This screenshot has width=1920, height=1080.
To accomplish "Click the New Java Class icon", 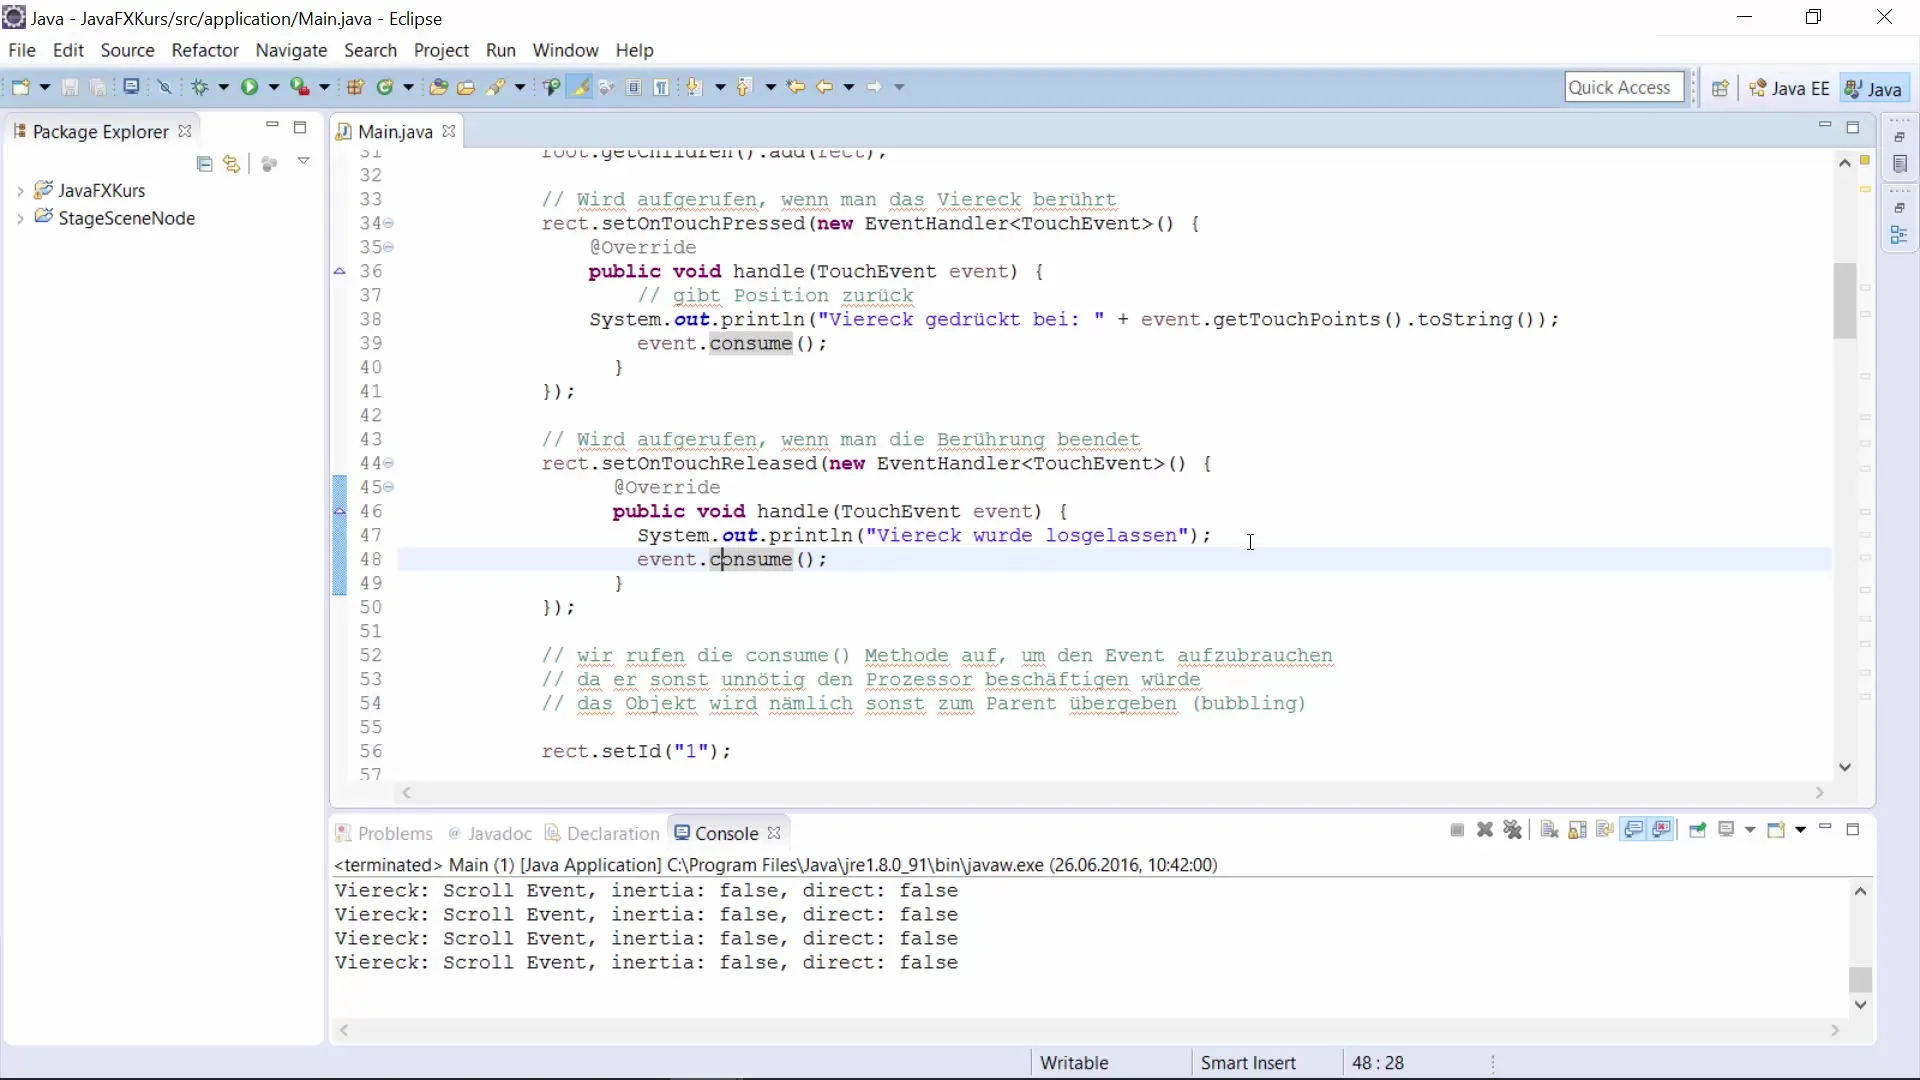I will [385, 87].
